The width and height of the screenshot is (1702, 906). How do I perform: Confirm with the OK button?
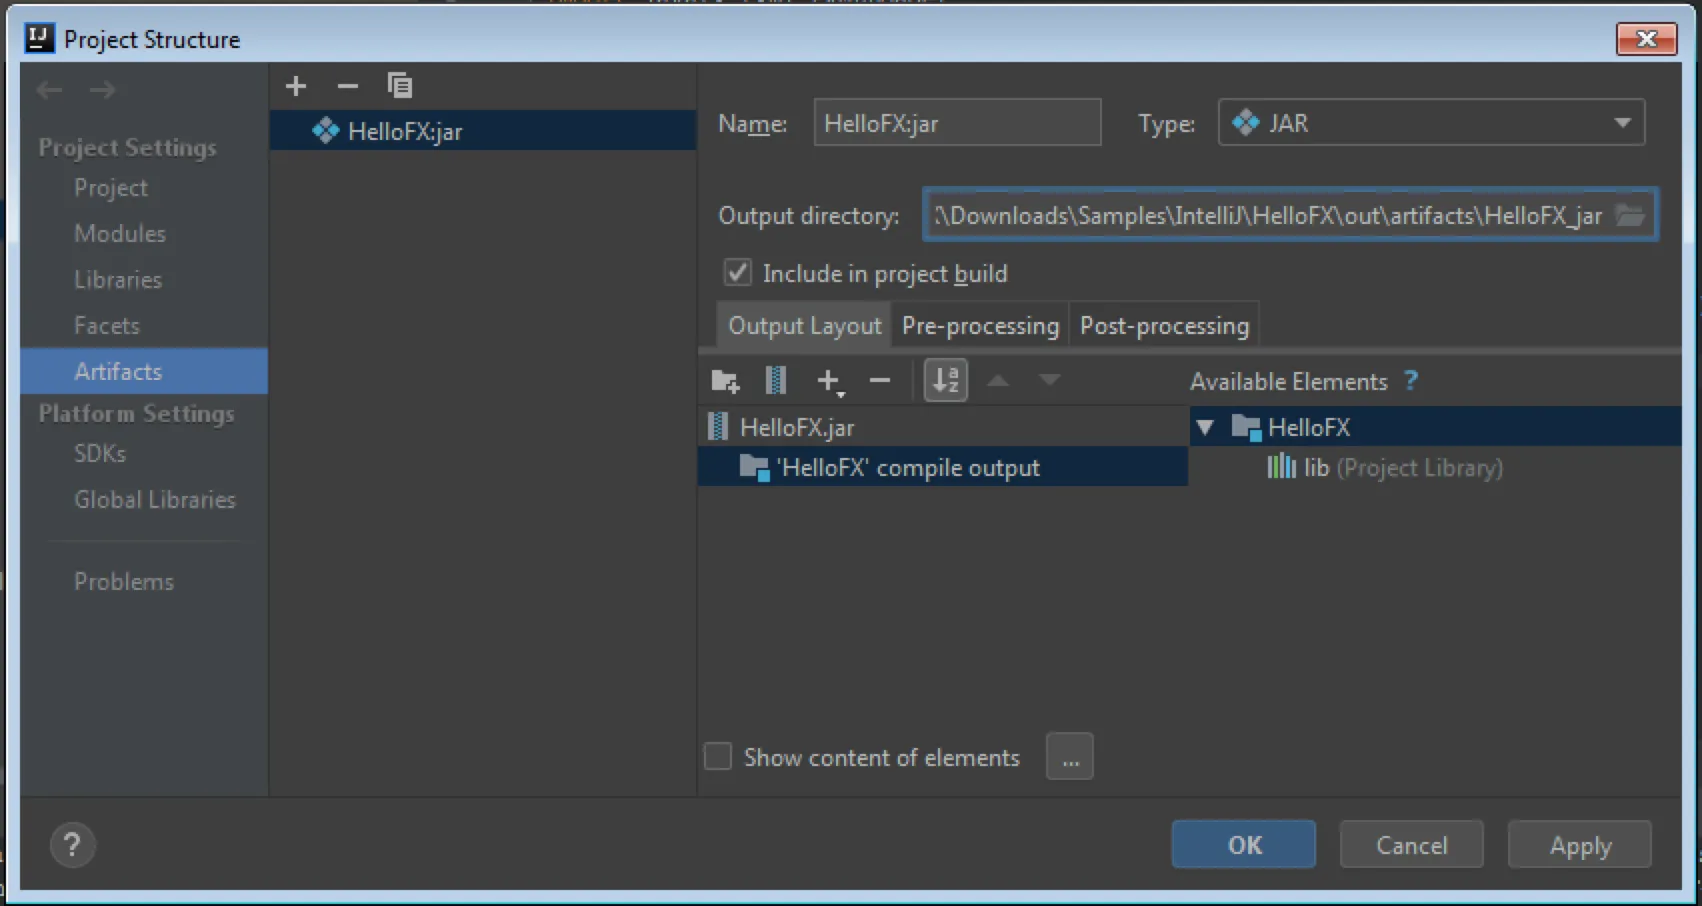point(1244,845)
